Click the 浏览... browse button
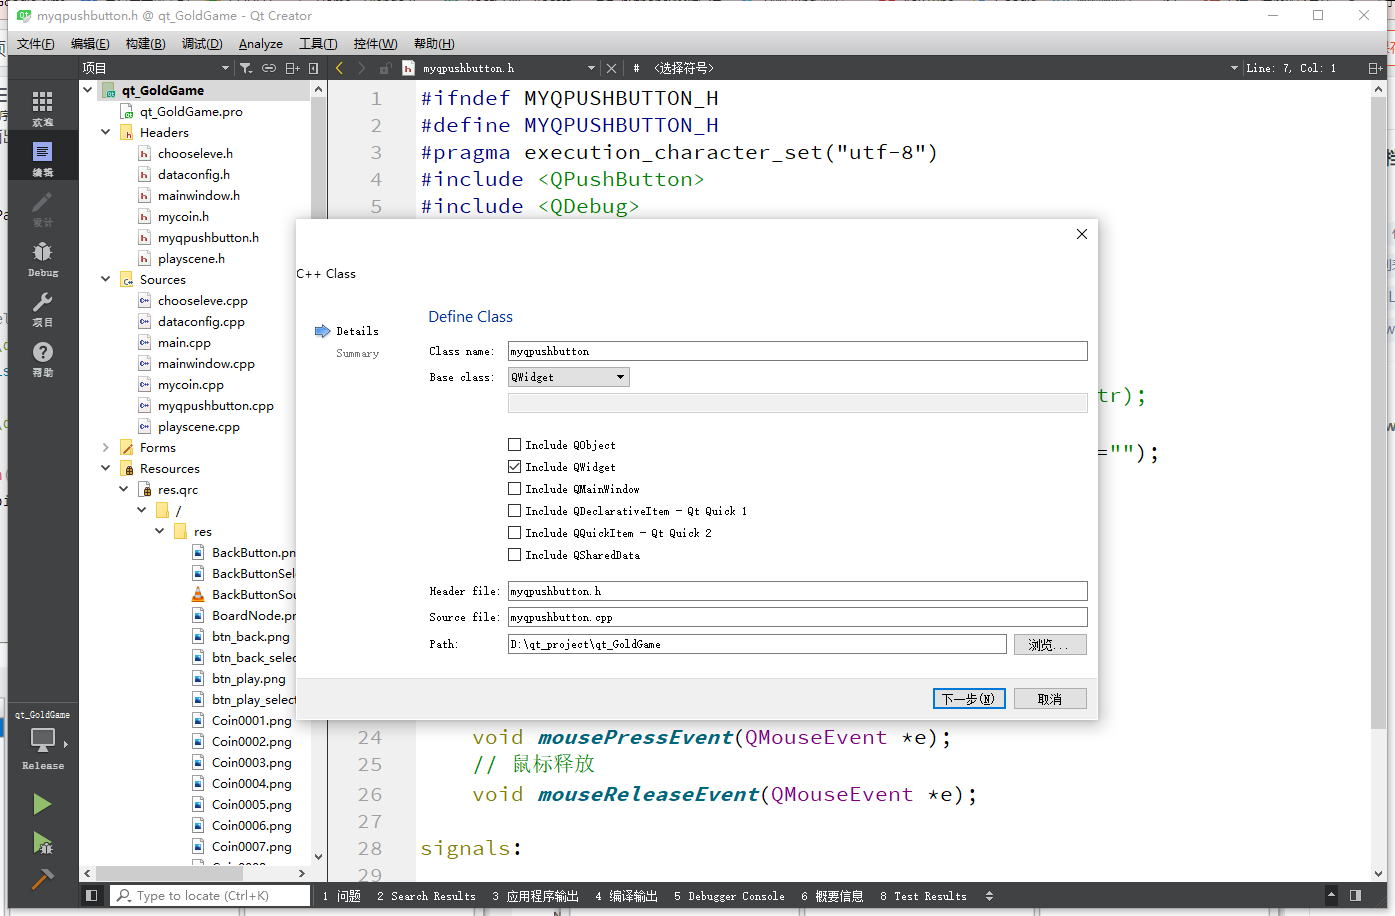 (1050, 645)
